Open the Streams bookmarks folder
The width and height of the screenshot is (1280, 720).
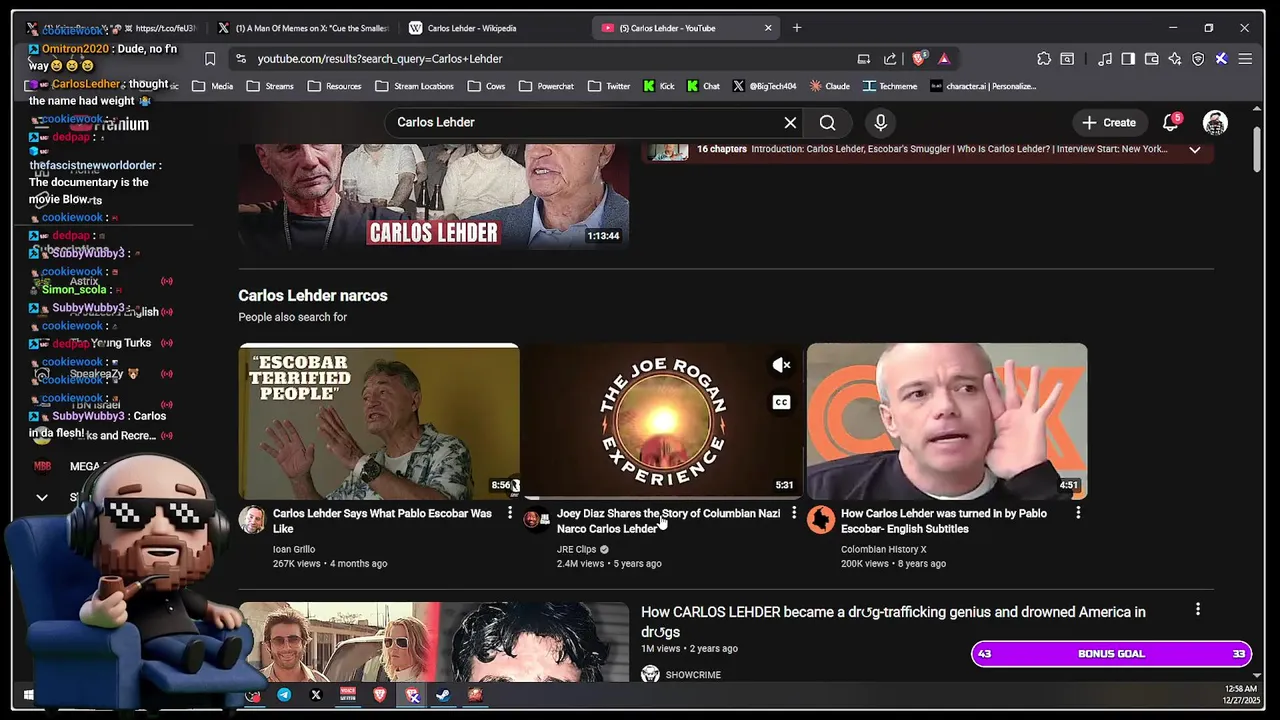pos(270,86)
